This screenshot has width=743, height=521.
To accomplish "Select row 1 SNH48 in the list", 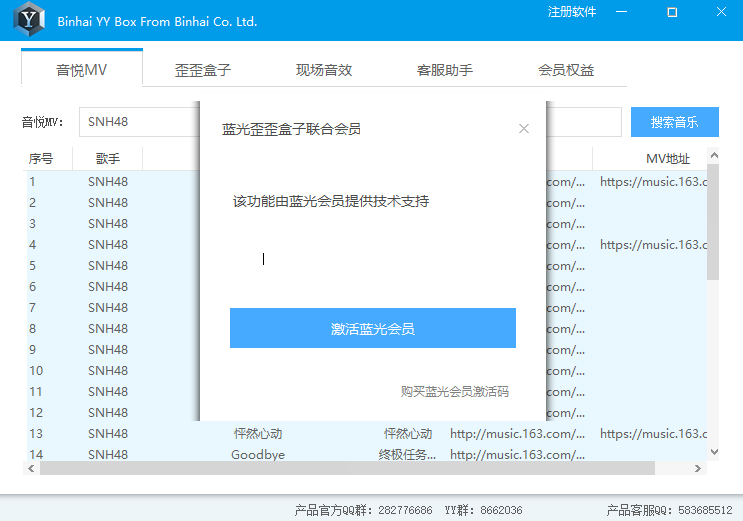I will click(108, 182).
